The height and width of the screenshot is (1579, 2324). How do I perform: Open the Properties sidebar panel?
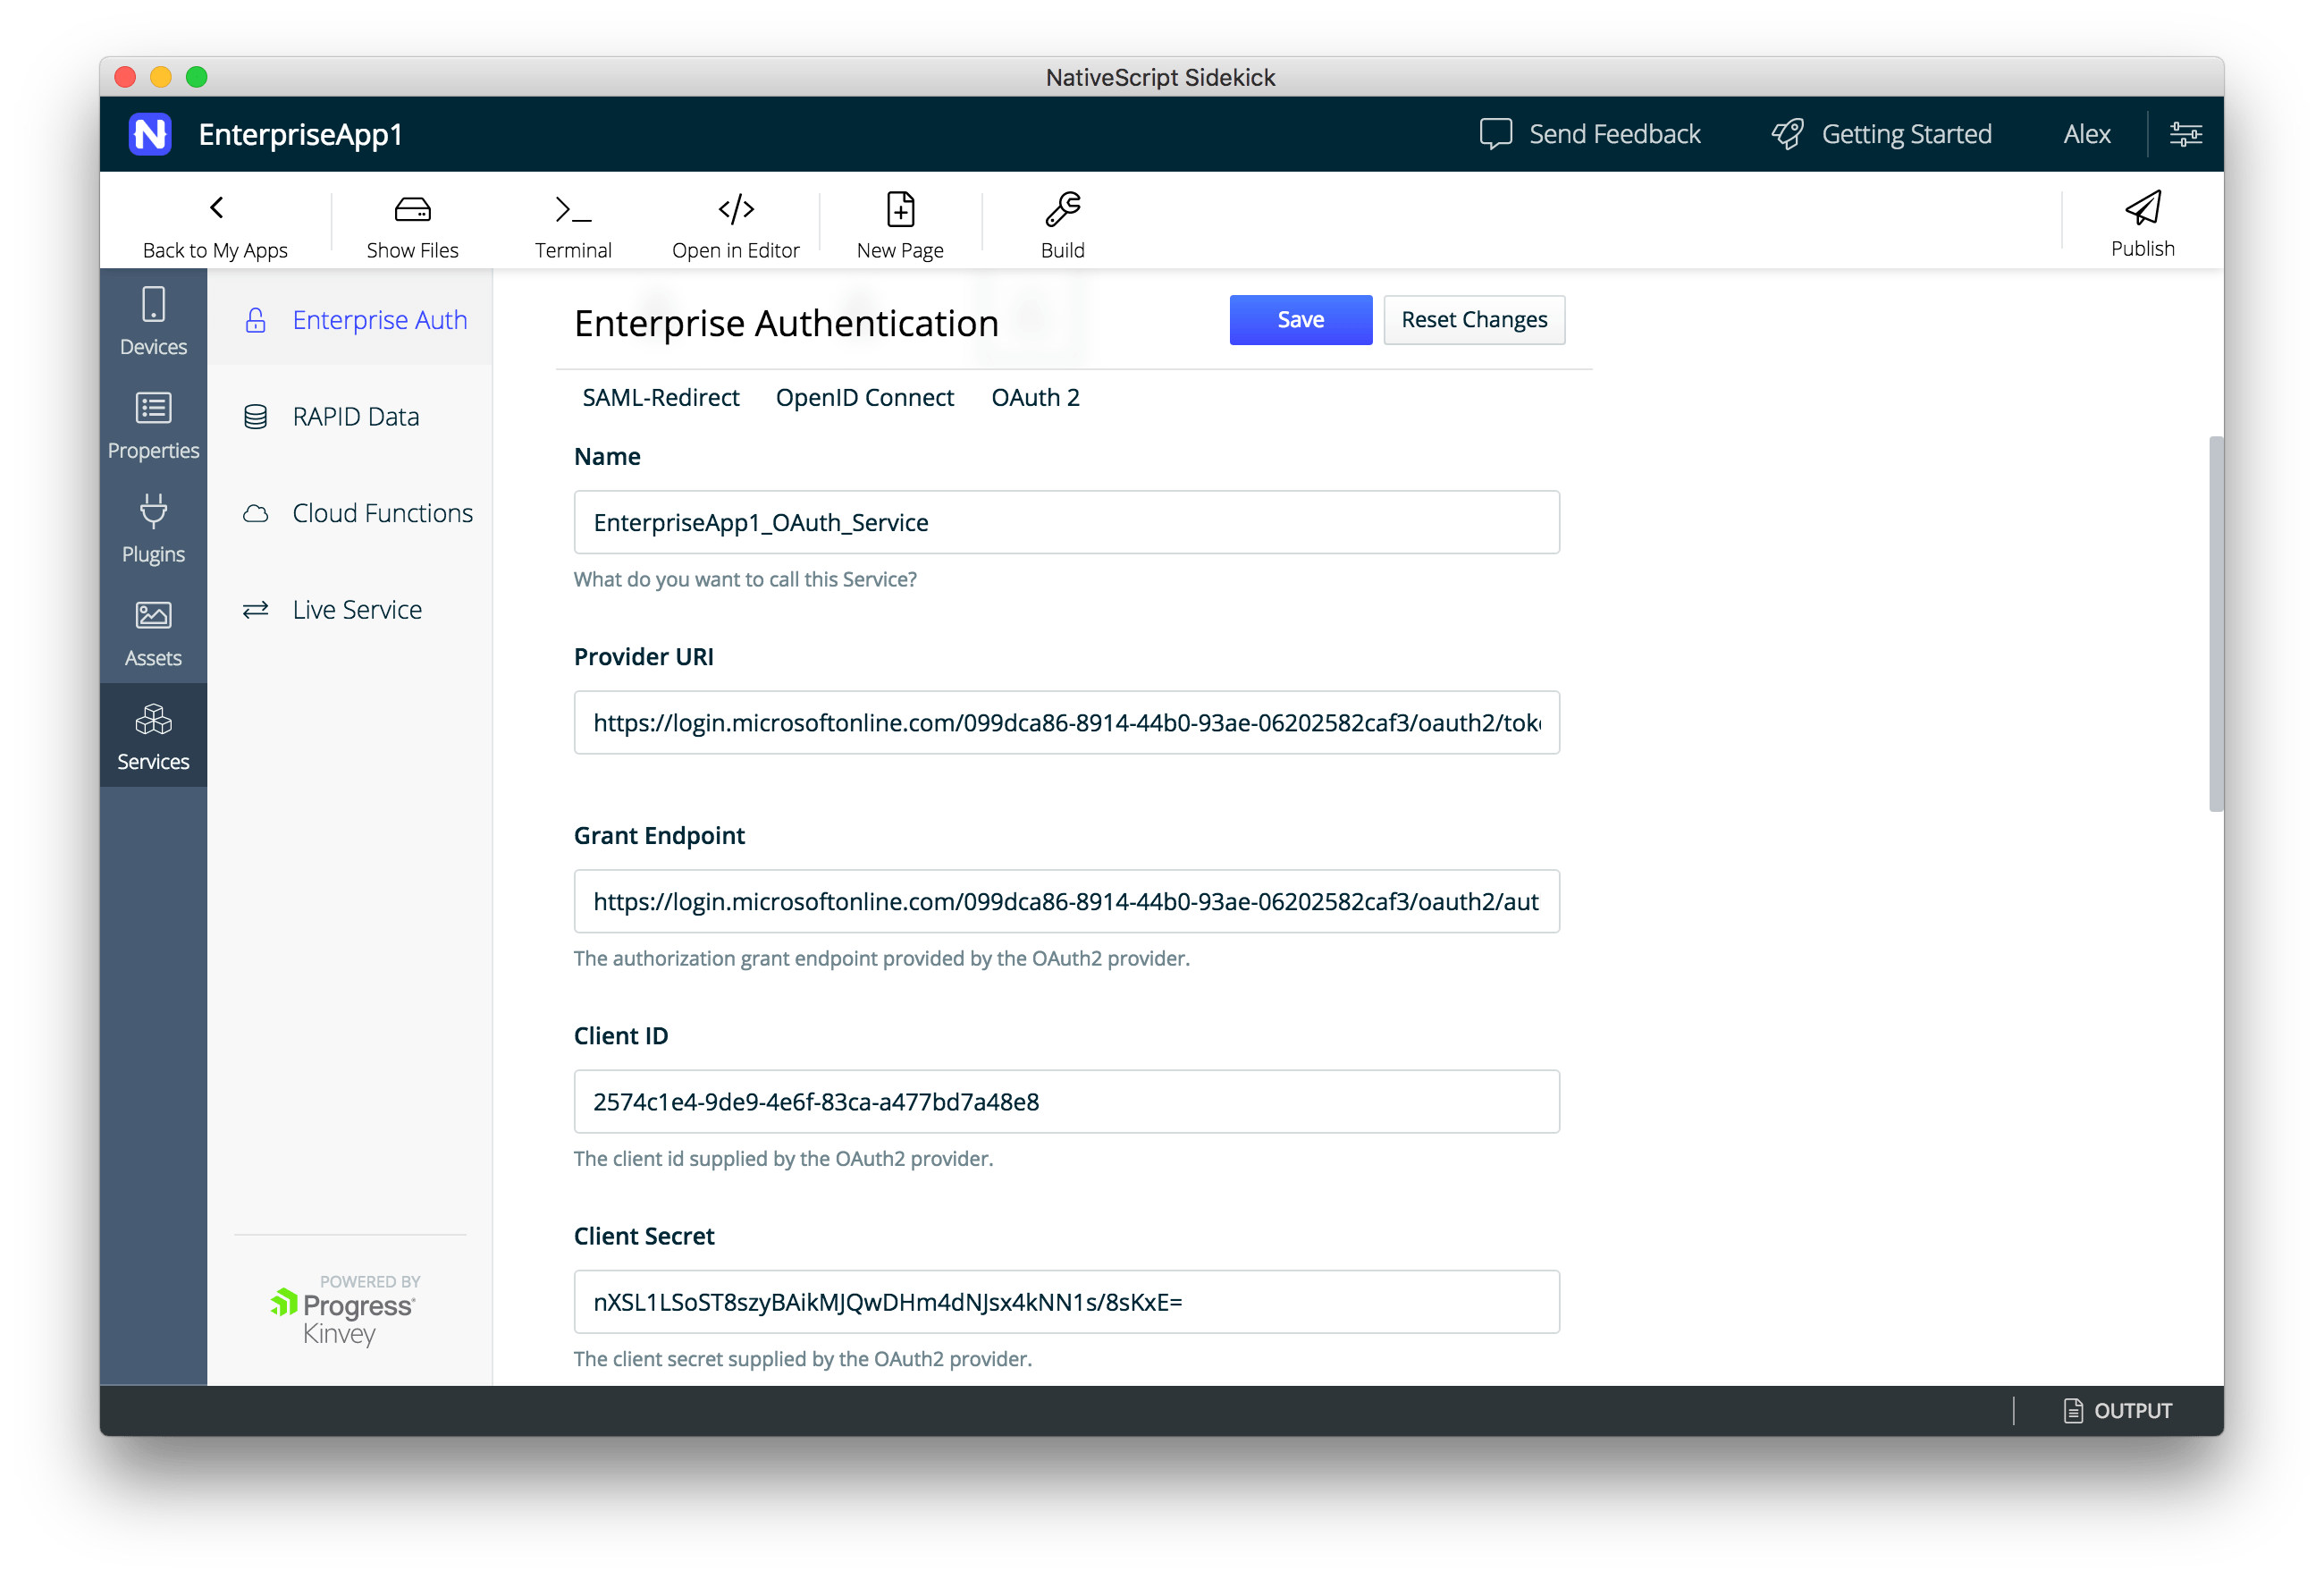pyautogui.click(x=153, y=425)
